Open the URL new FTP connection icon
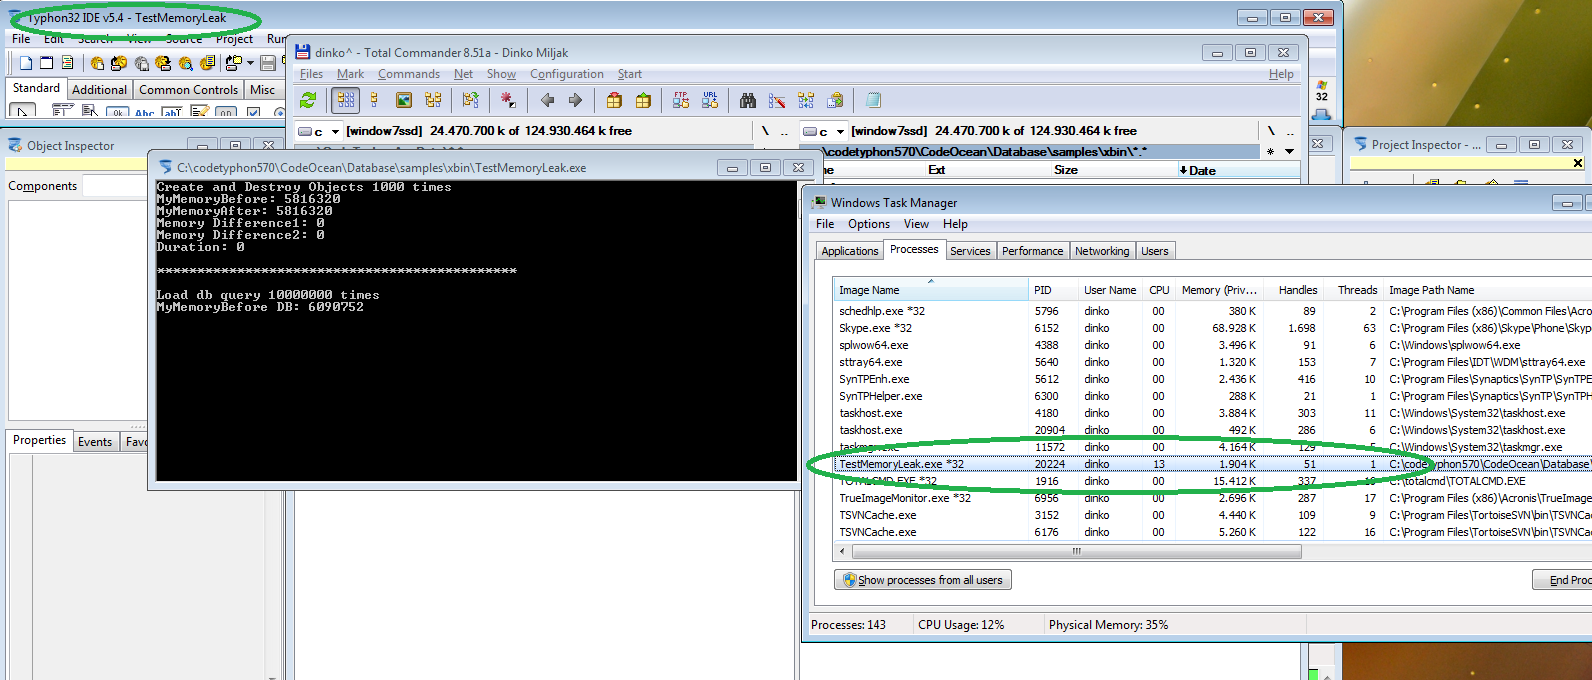Viewport: 1592px width, 680px height. (x=710, y=100)
